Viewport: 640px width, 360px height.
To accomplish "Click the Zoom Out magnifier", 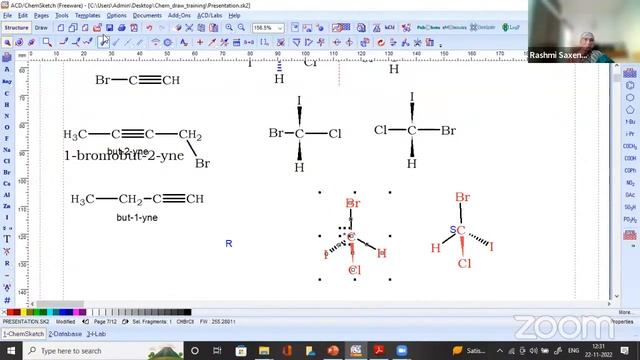I will point(241,28).
